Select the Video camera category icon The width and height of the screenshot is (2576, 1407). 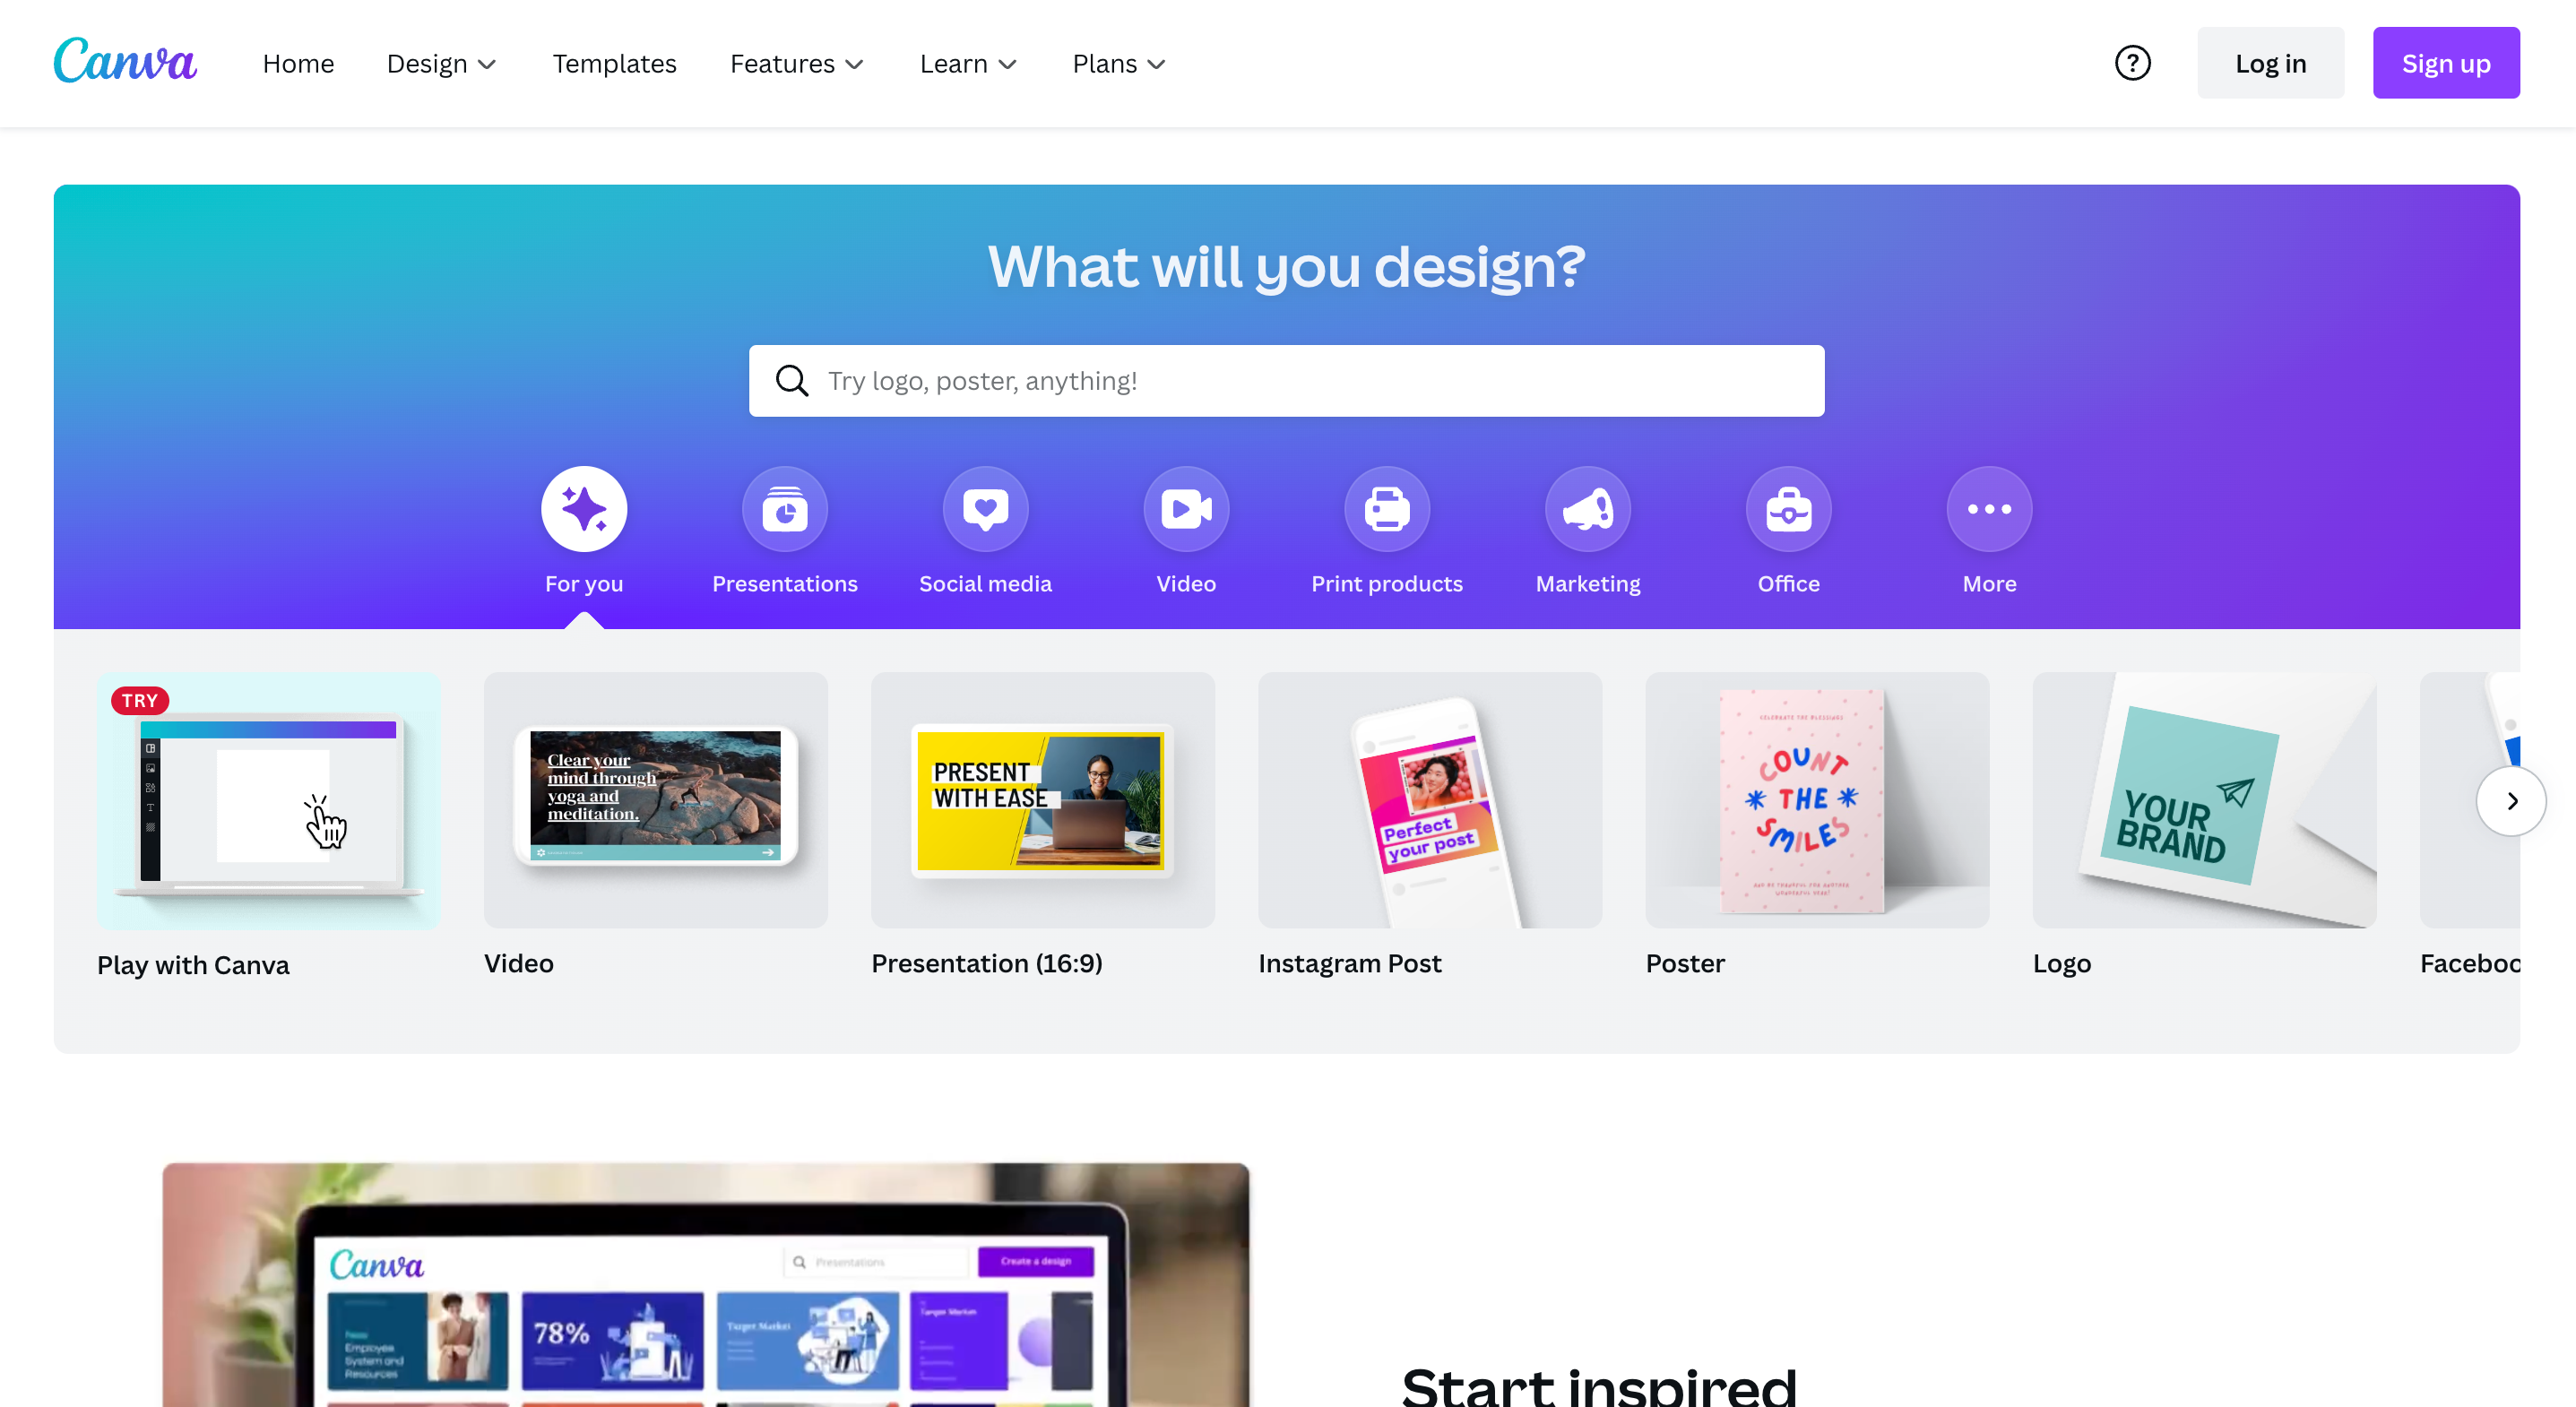click(1186, 509)
